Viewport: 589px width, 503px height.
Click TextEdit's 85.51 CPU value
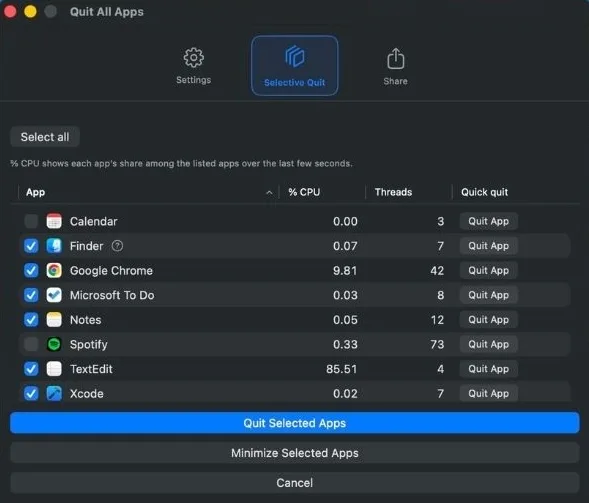pyautogui.click(x=341, y=369)
